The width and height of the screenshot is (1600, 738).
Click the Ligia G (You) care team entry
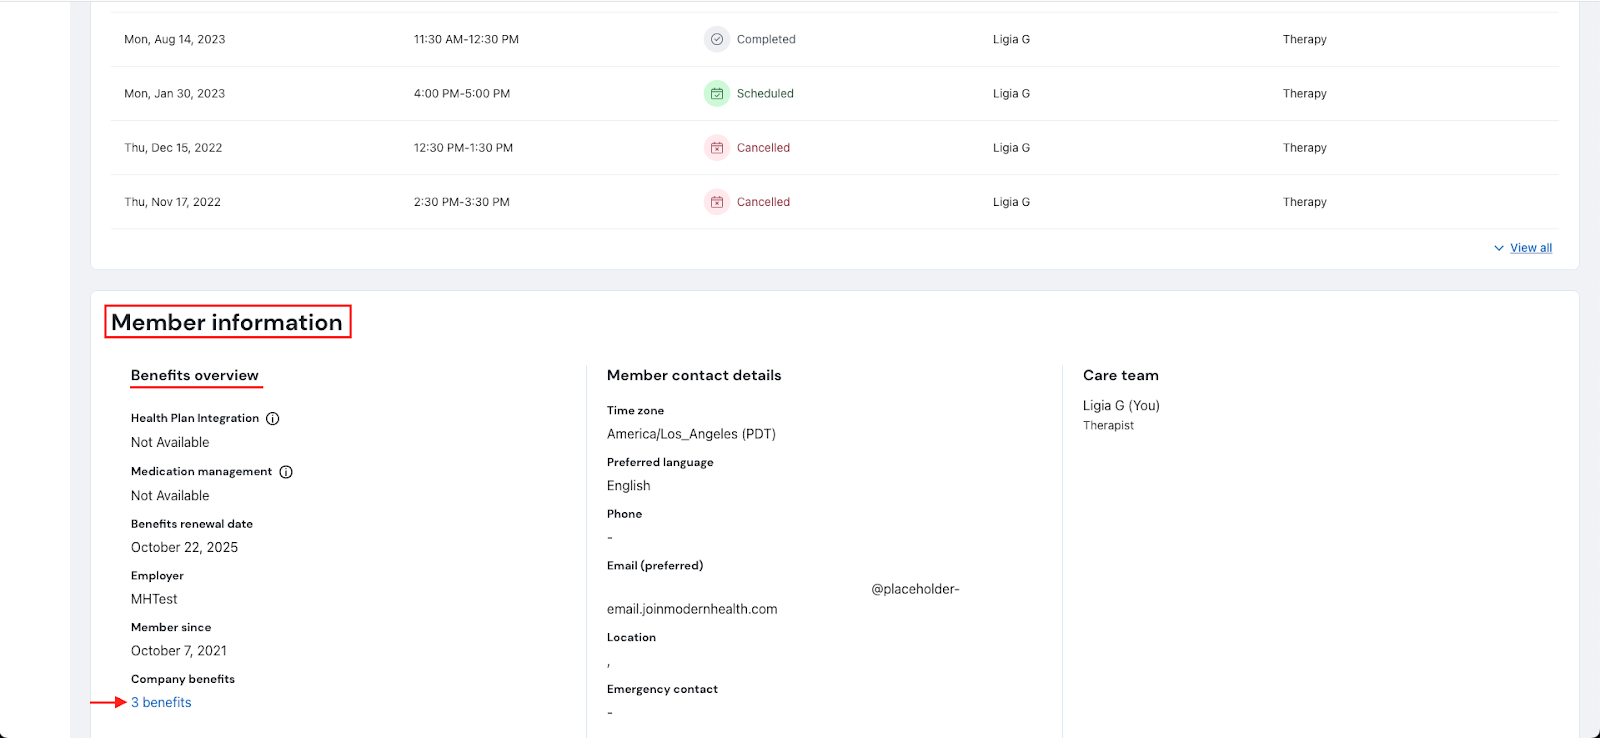(x=1121, y=405)
